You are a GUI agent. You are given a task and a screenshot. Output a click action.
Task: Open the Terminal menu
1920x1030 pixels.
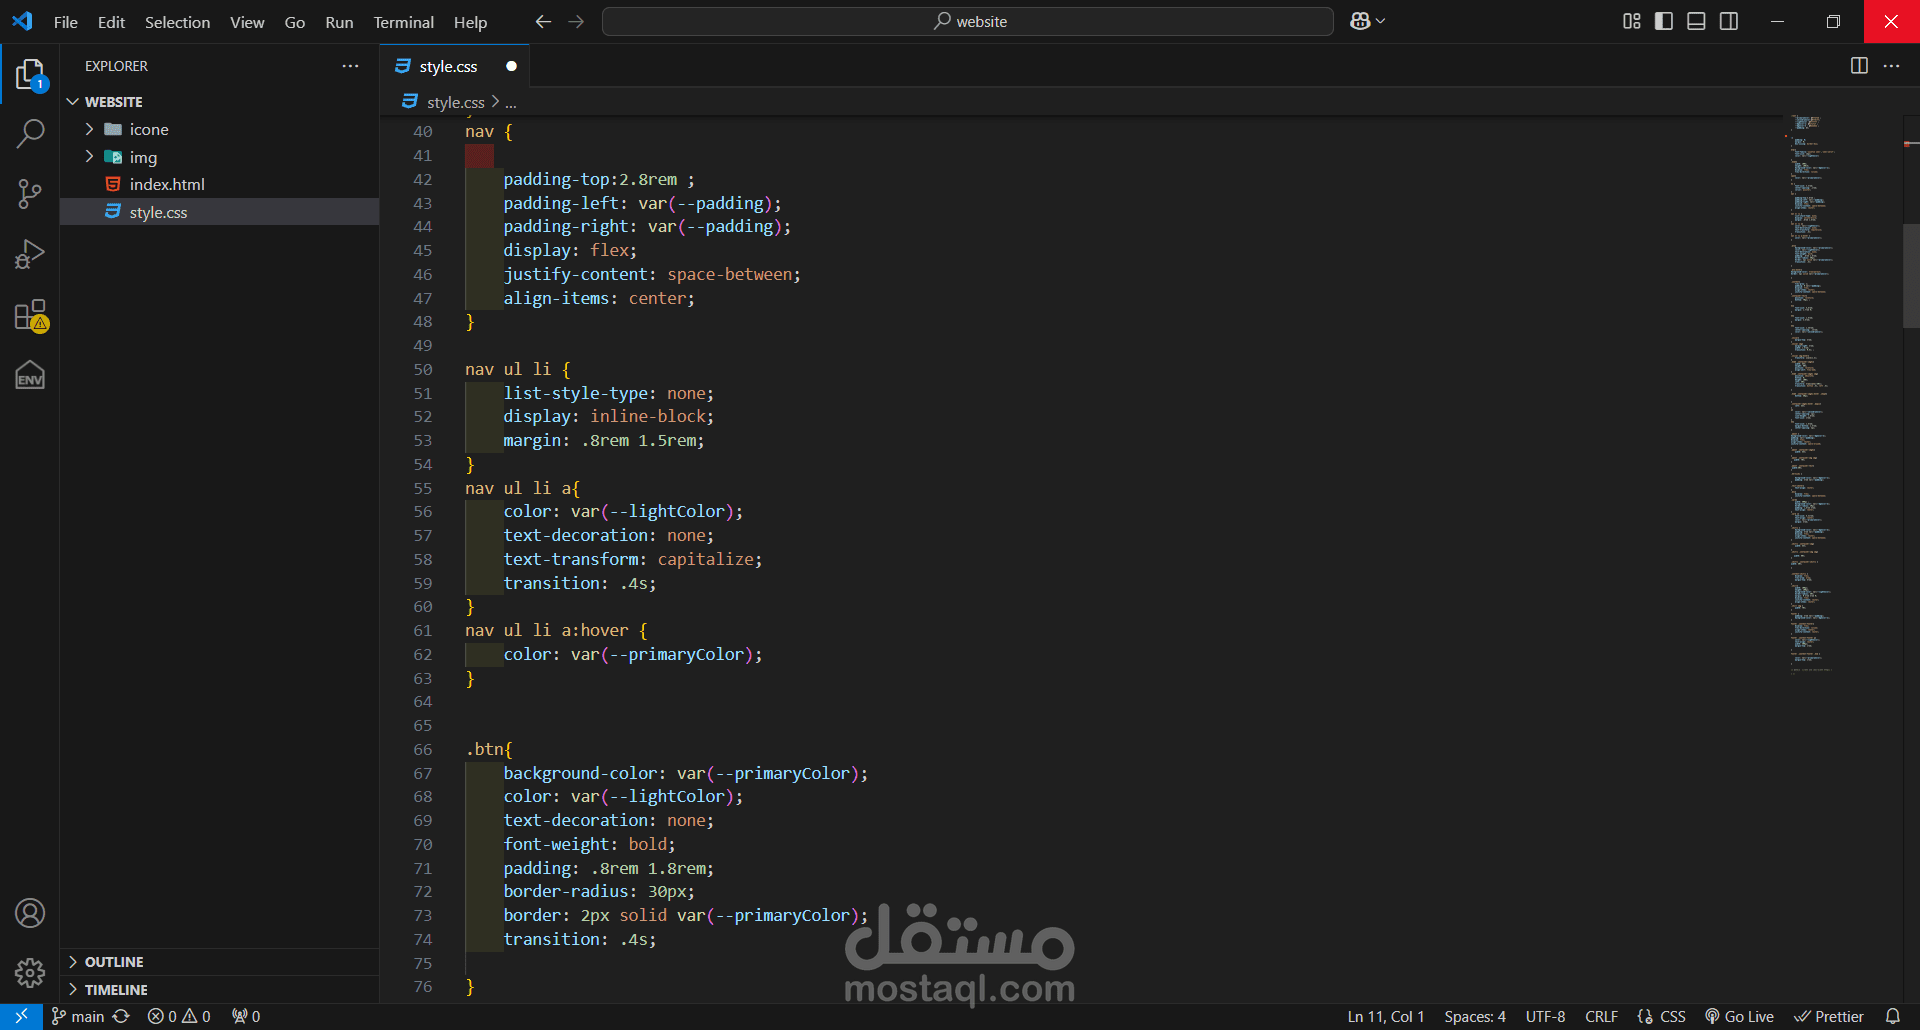click(403, 22)
